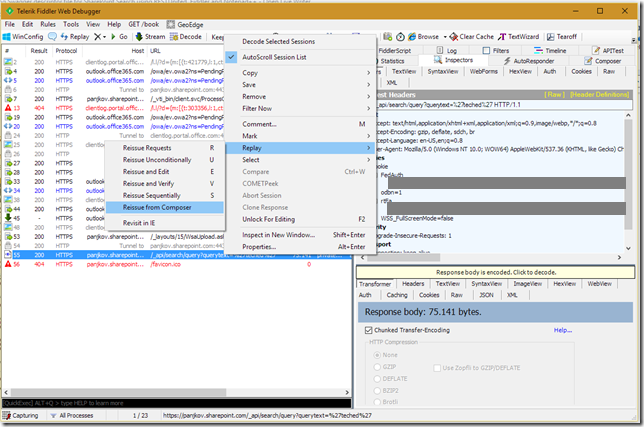
Task: Select session 56 favicon.ico row
Action: pos(177,264)
